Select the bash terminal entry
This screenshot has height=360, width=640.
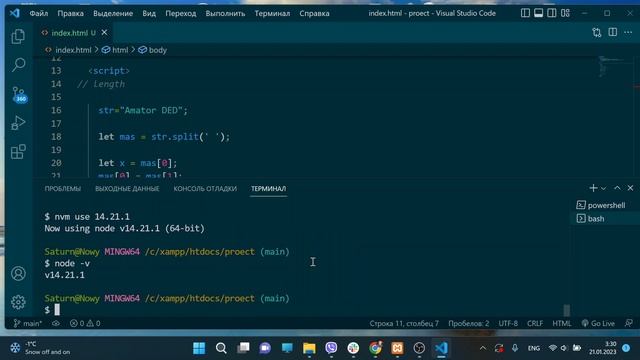(x=605, y=219)
